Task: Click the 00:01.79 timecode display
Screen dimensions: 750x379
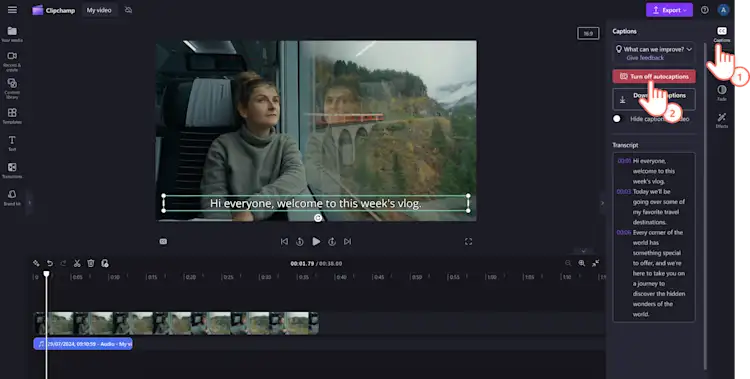Action: coord(301,264)
